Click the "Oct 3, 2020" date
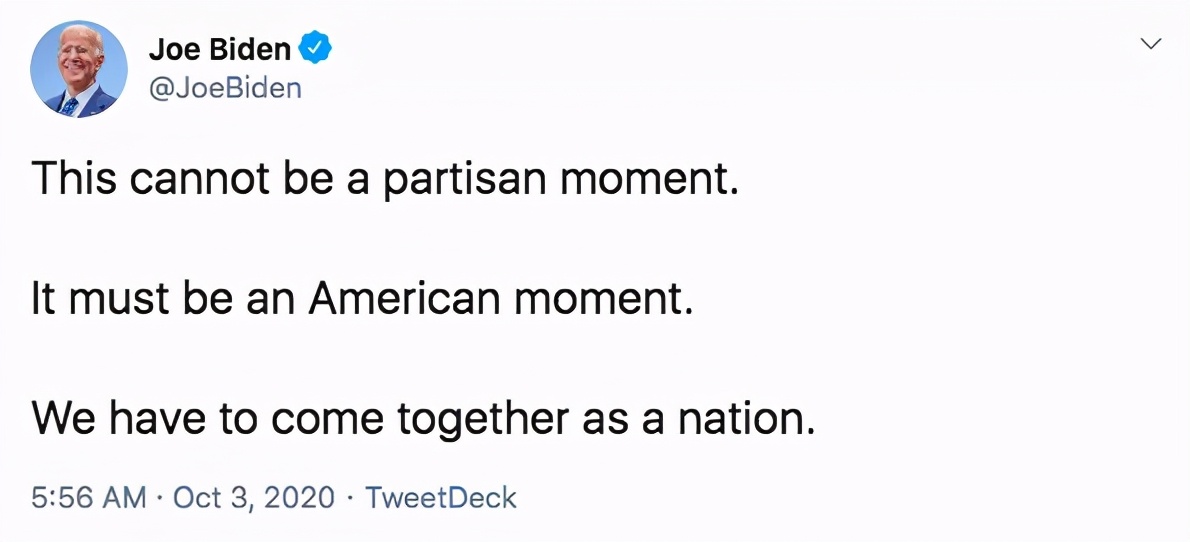Screen dimensions: 1190x542 (254, 497)
